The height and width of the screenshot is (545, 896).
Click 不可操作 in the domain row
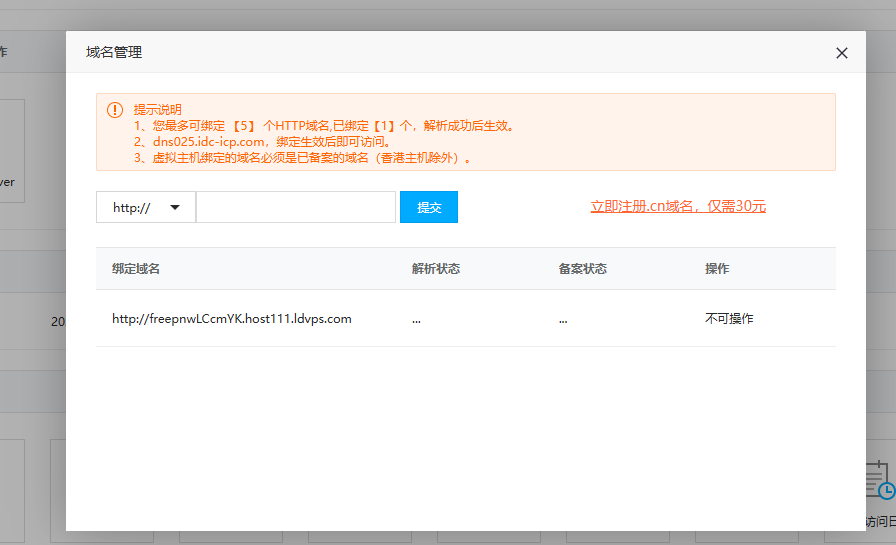(729, 319)
